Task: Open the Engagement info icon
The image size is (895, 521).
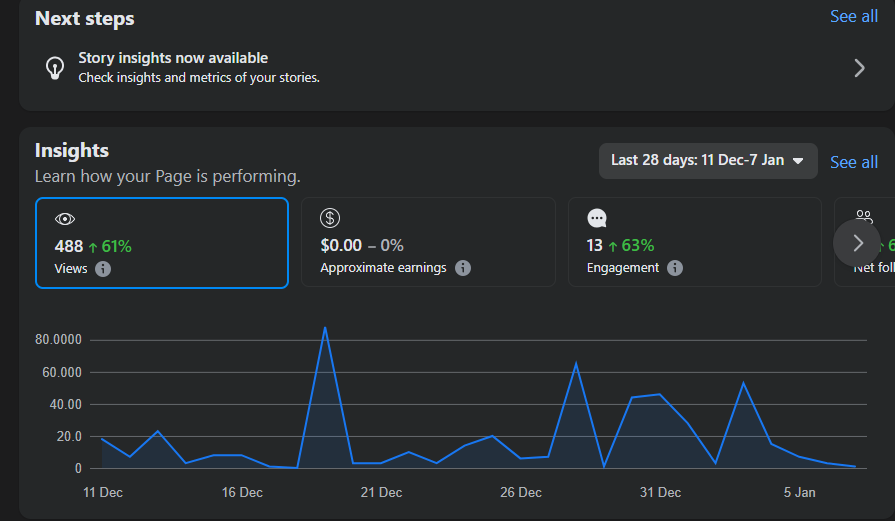Action: coord(675,268)
